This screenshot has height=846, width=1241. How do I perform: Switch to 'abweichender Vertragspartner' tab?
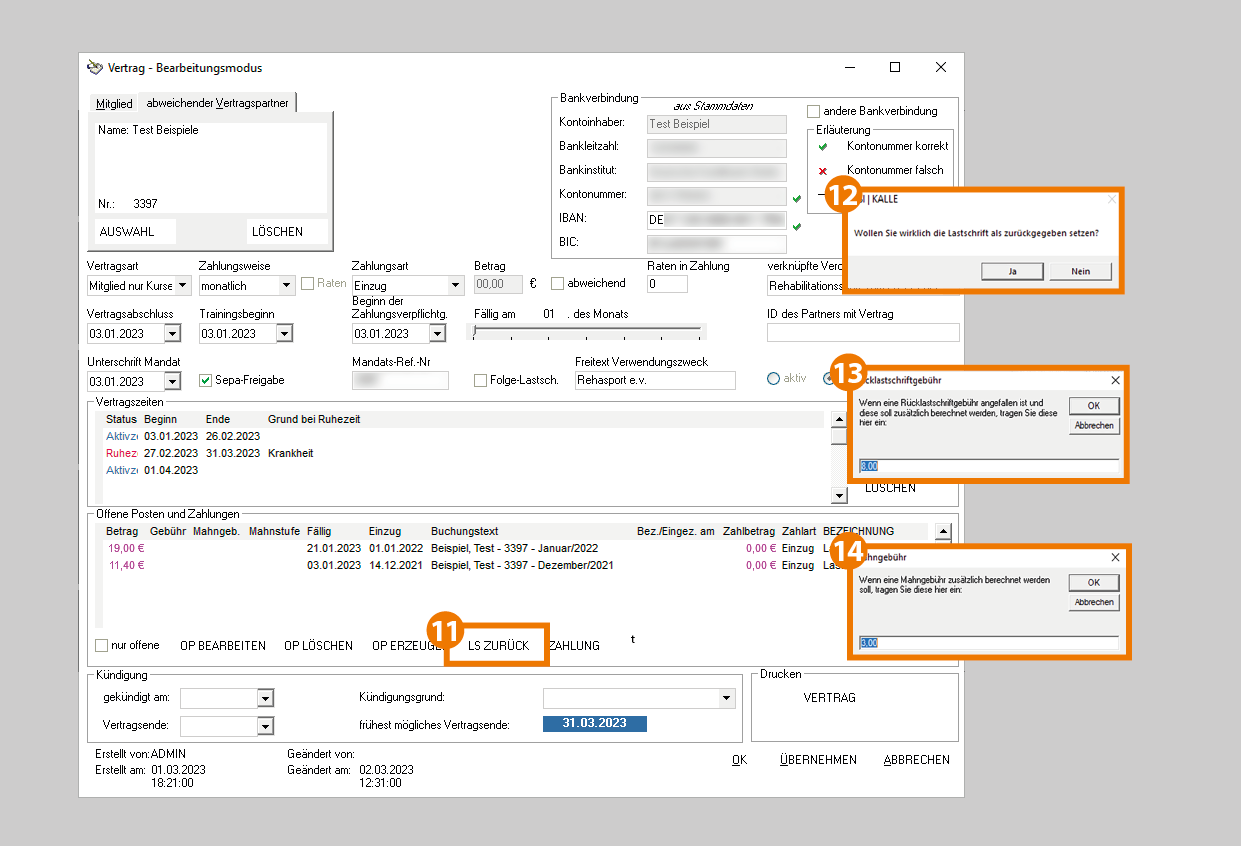(217, 103)
